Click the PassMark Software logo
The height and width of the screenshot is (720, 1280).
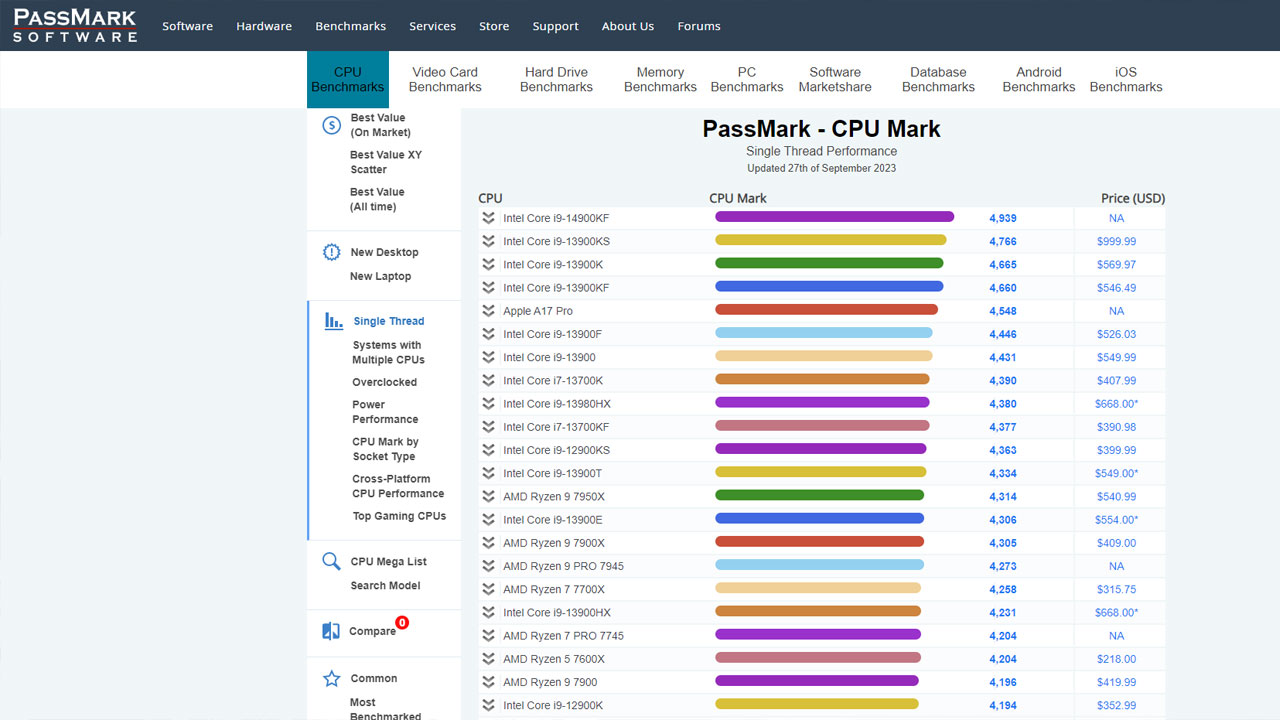[75, 25]
